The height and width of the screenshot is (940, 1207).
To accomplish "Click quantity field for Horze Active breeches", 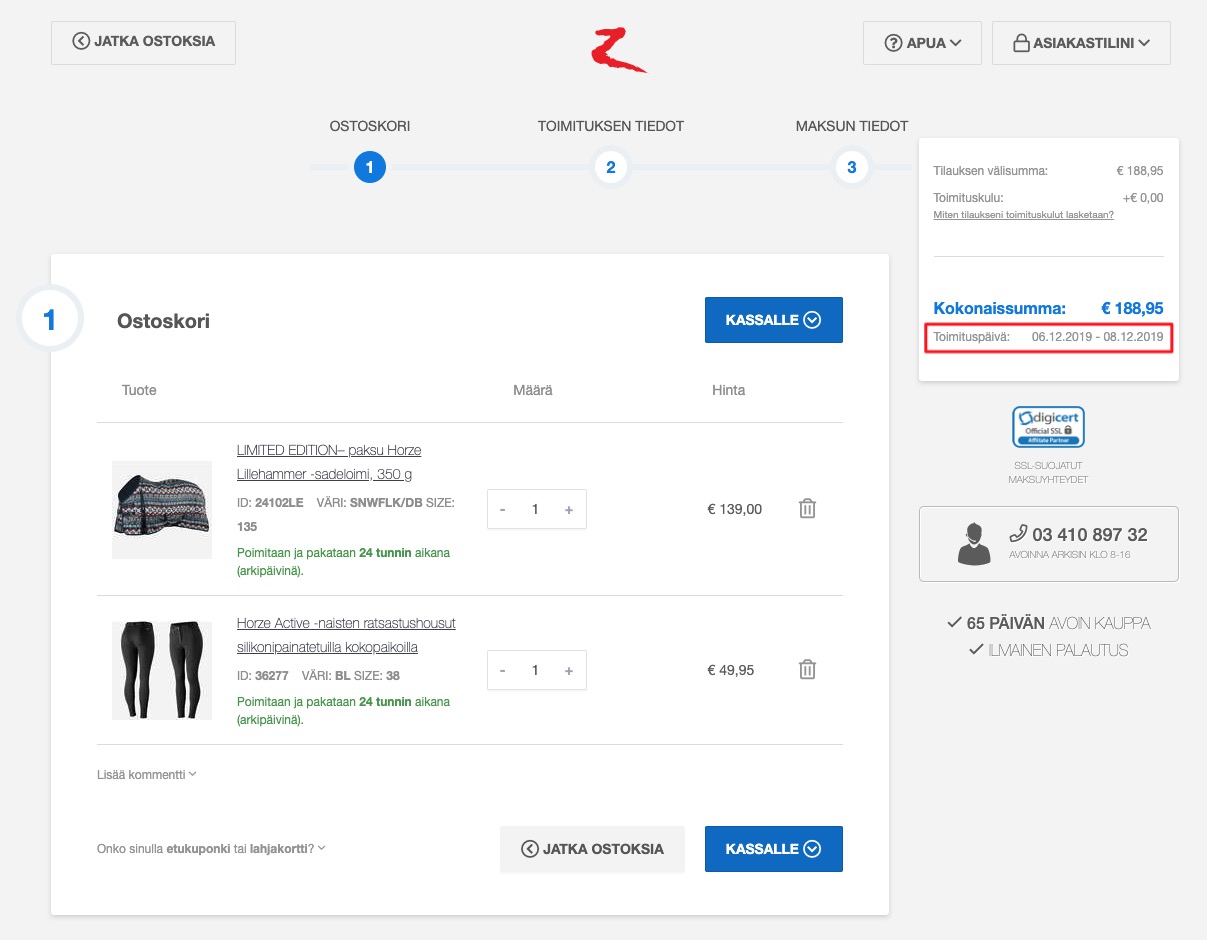I will coord(536,670).
